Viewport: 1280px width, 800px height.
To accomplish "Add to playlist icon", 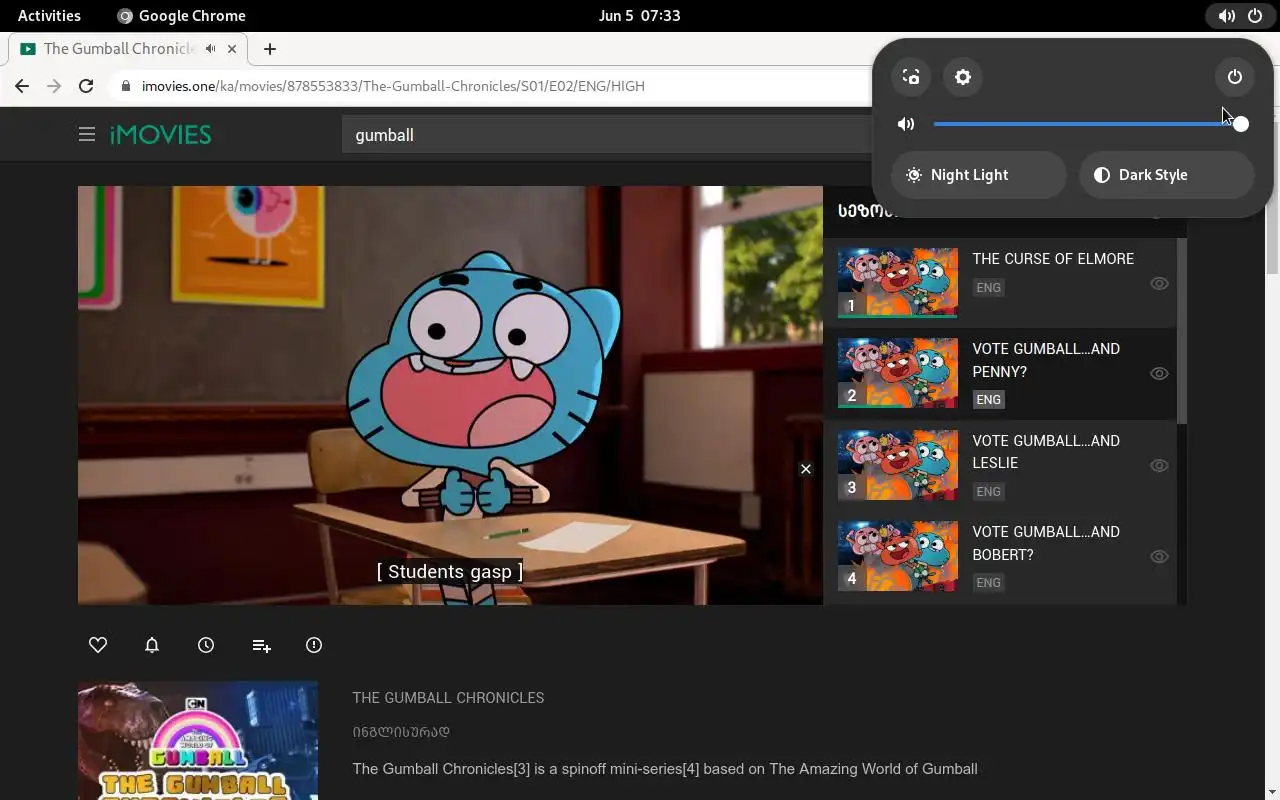I will (x=261, y=646).
